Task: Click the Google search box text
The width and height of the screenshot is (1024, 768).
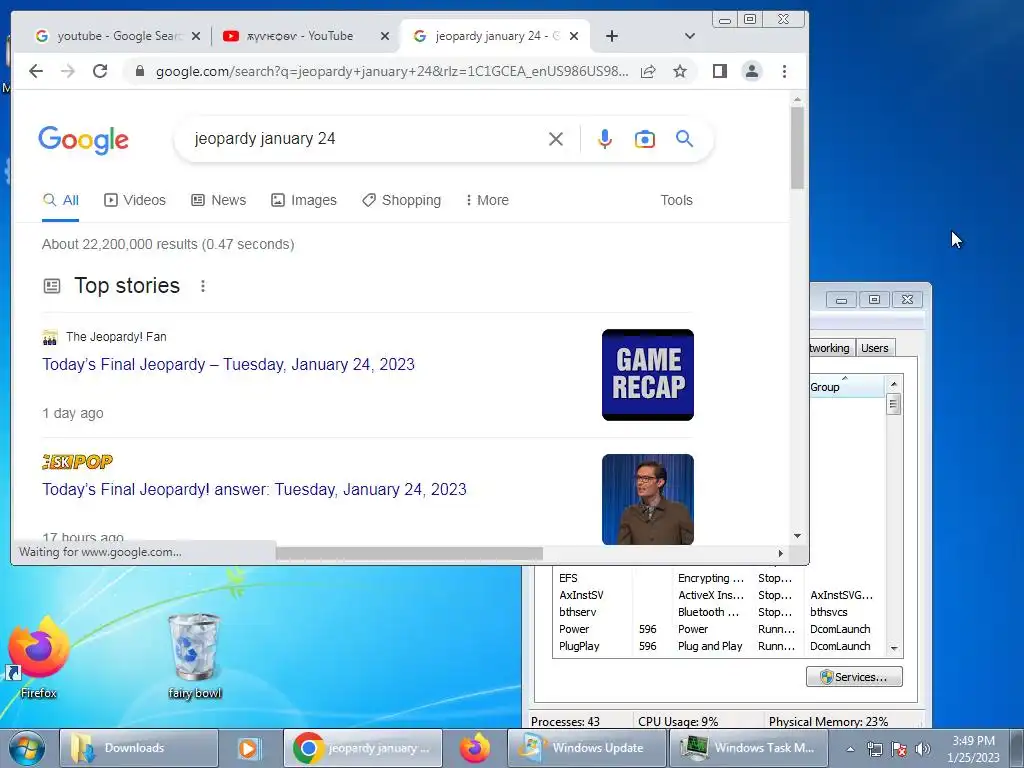Action: (264, 138)
